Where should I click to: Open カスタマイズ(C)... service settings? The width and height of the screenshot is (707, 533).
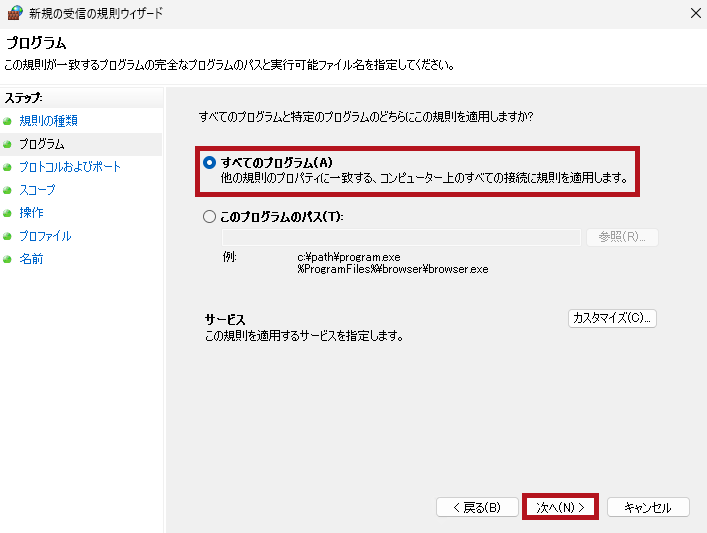(x=612, y=318)
